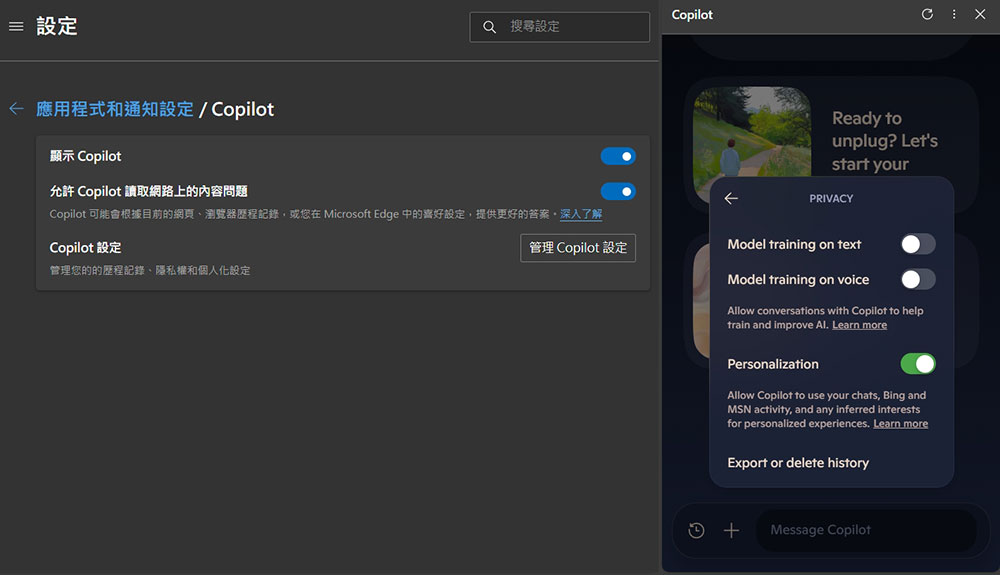Open the Copilot panel three-dot menu
Screen dimensions: 1000x575
pyautogui.click(x=954, y=14)
